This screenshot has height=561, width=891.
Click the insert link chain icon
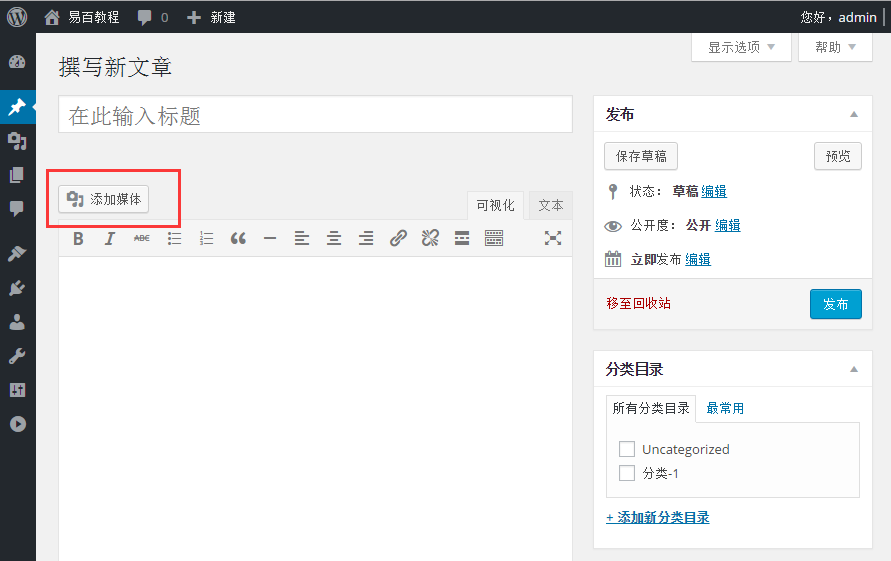click(x=398, y=238)
